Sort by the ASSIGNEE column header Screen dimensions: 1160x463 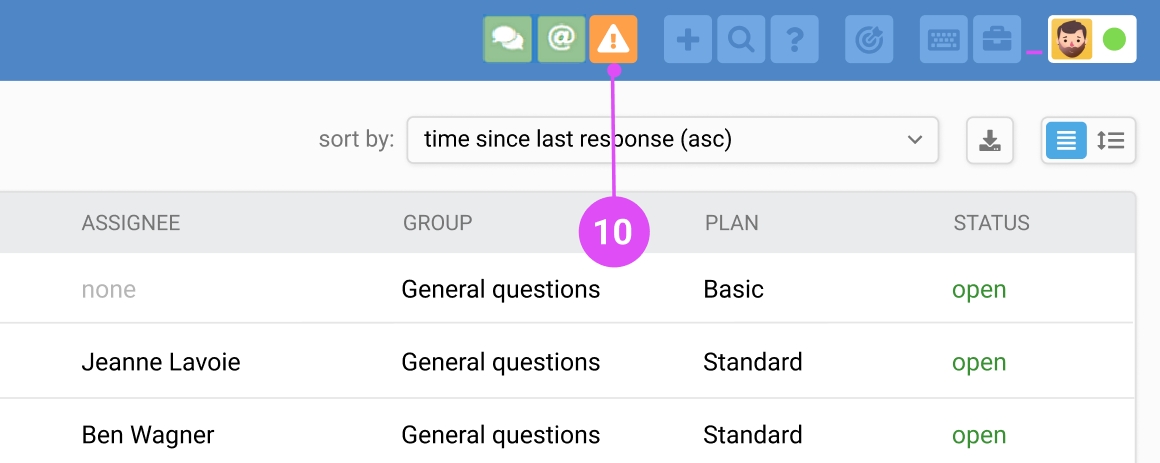131,223
